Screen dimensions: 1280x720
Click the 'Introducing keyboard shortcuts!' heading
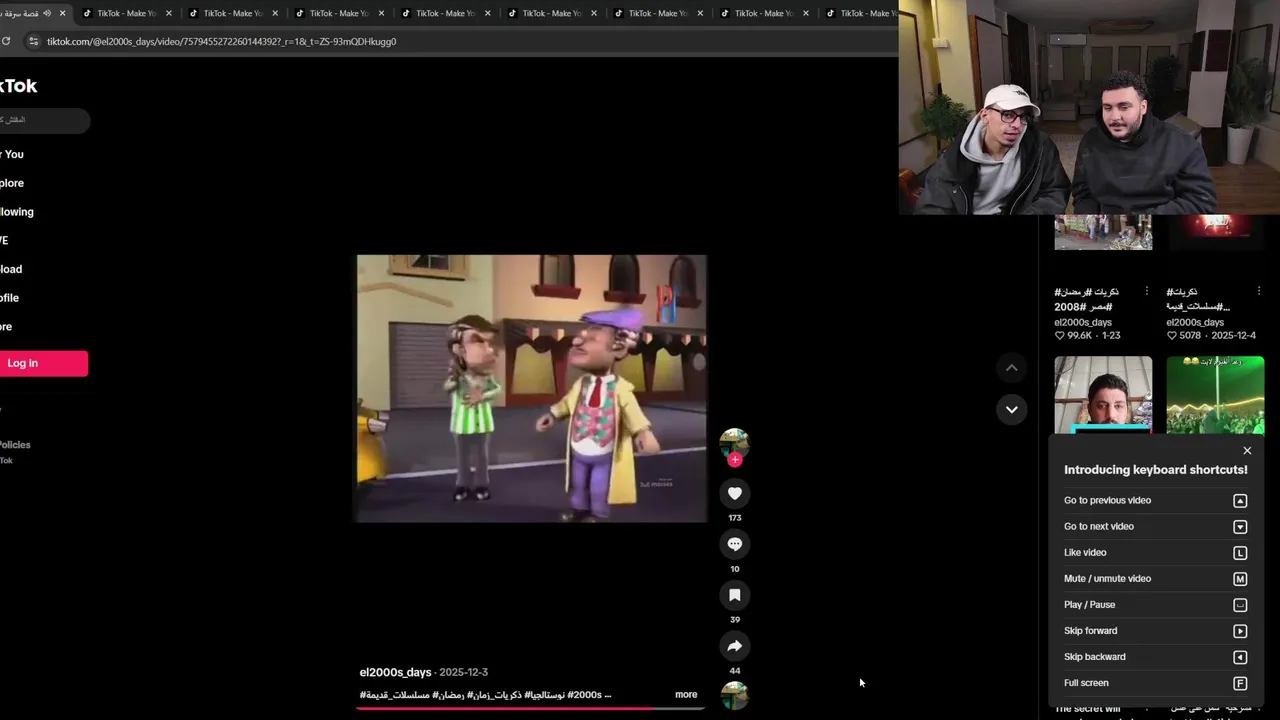coord(1155,470)
